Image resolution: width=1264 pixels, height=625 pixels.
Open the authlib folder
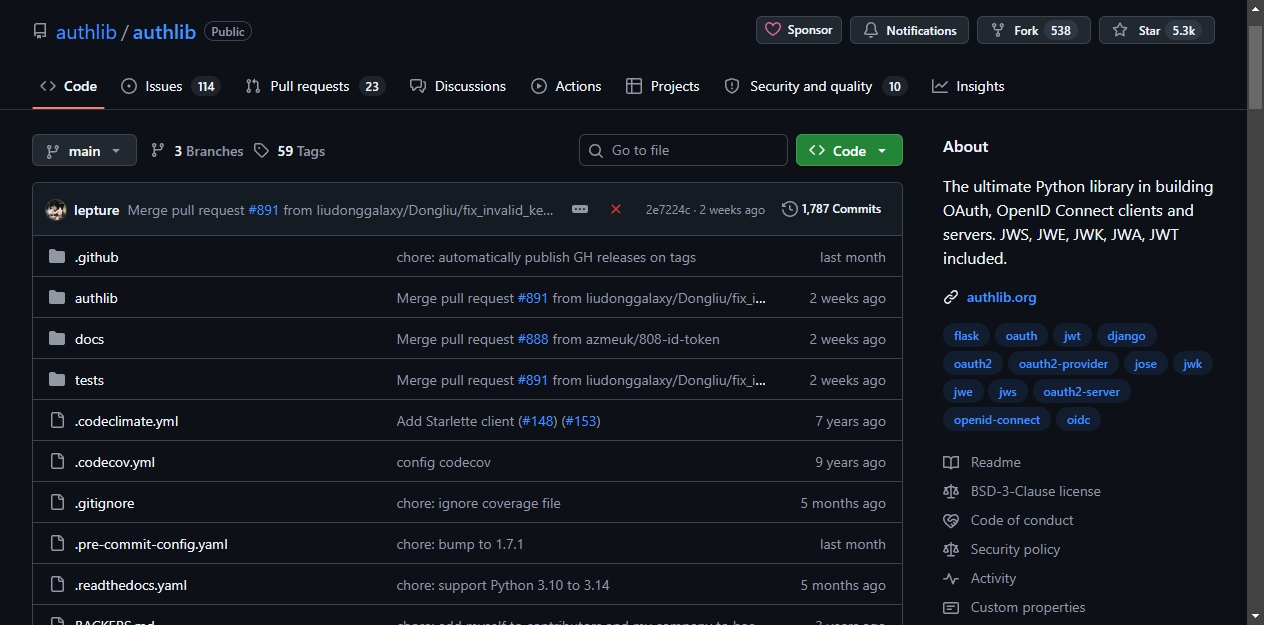coord(96,298)
